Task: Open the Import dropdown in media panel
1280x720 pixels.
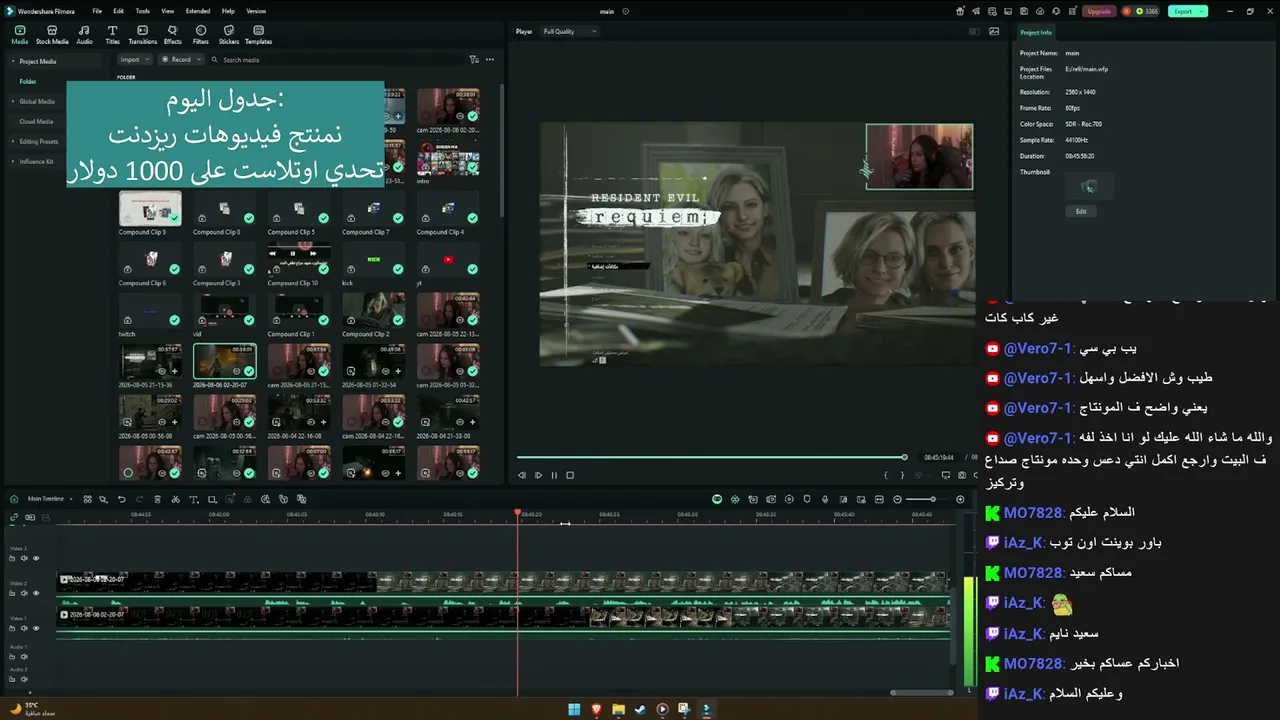Action: point(134,60)
